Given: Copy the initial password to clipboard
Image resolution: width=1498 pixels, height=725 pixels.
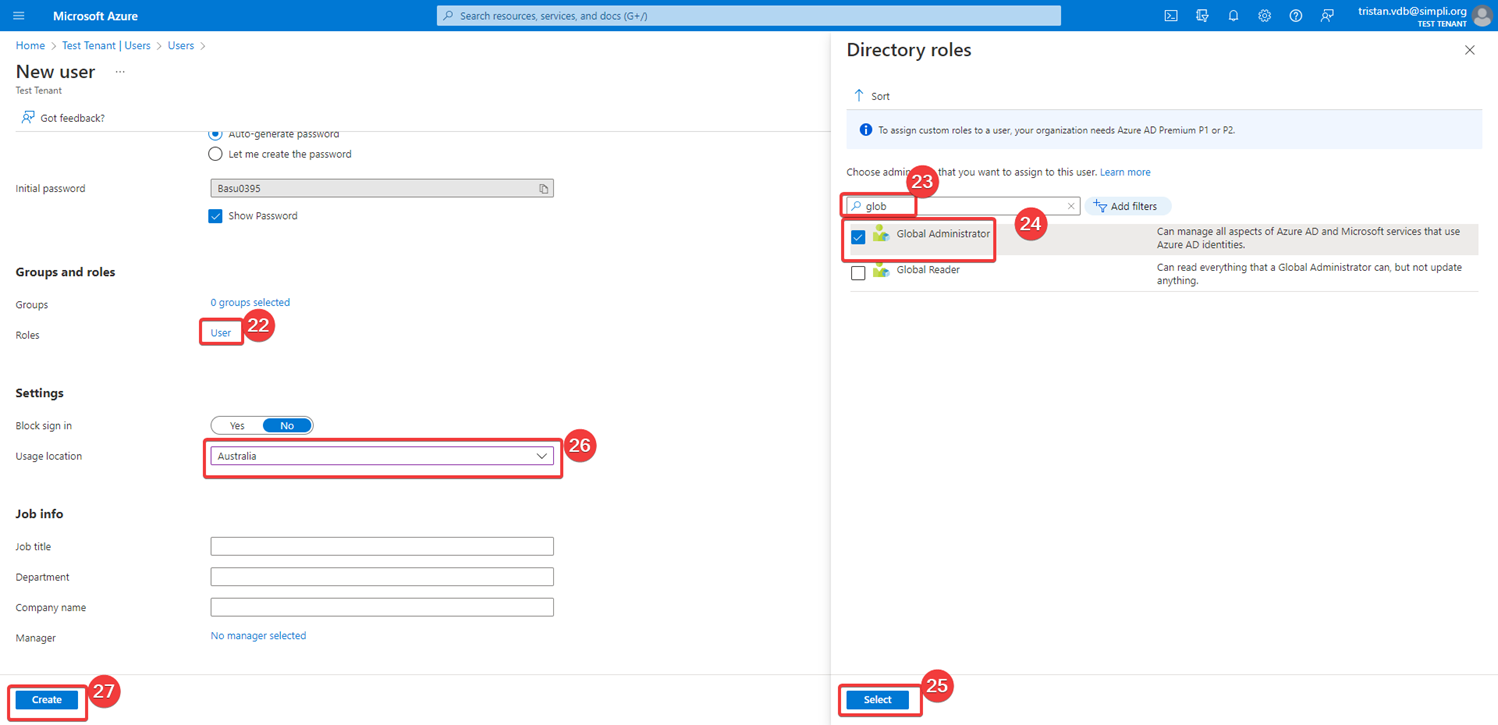Looking at the screenshot, I should [543, 188].
